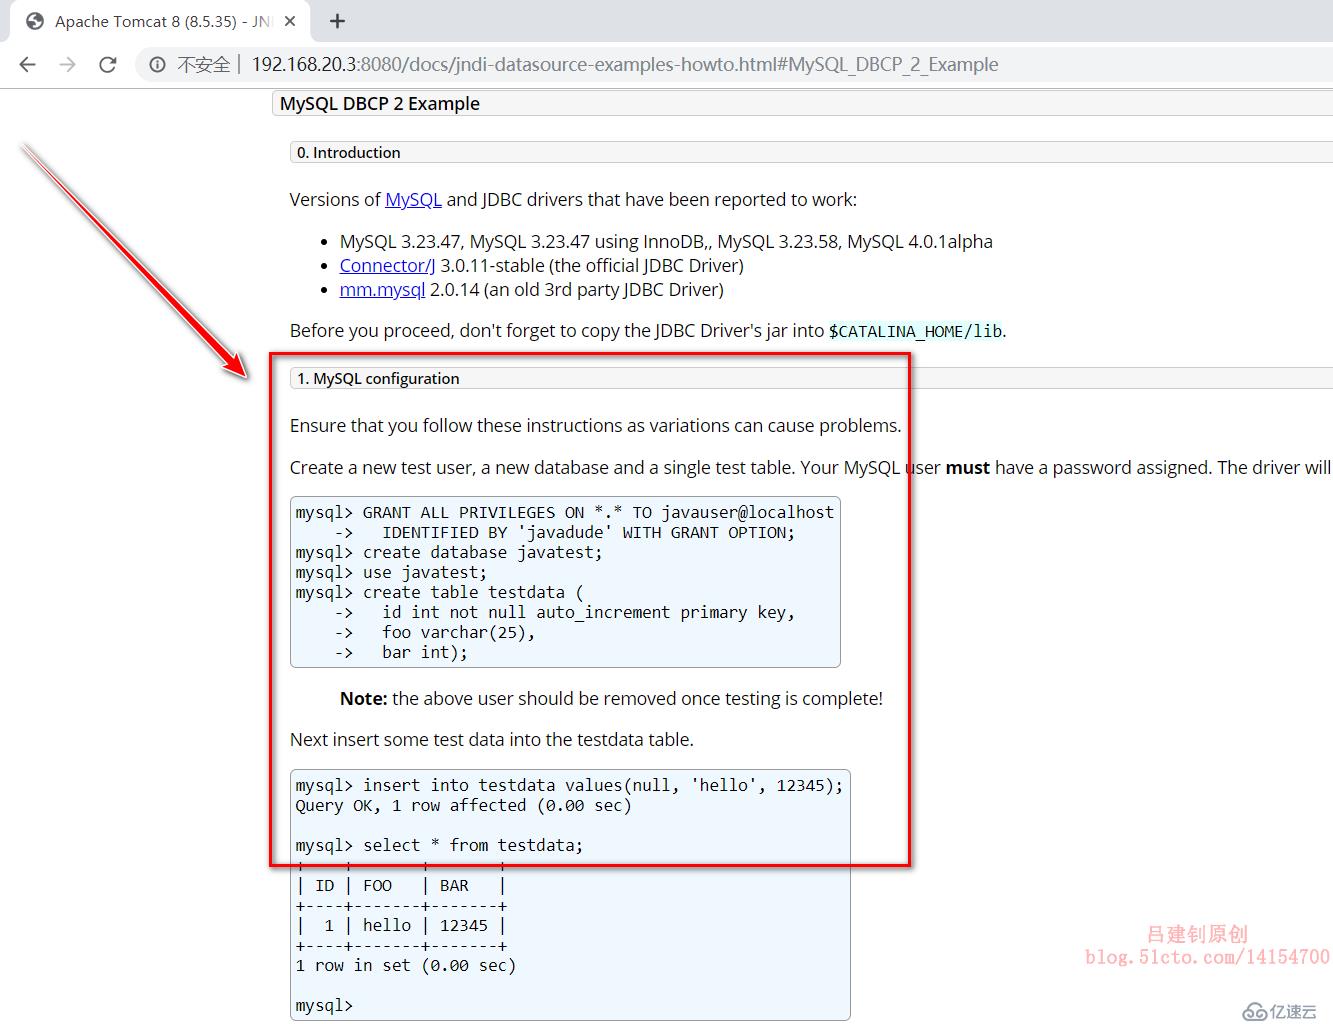
Task: Click the GRANT ALL PRIVILEGES command line
Action: pyautogui.click(x=564, y=512)
